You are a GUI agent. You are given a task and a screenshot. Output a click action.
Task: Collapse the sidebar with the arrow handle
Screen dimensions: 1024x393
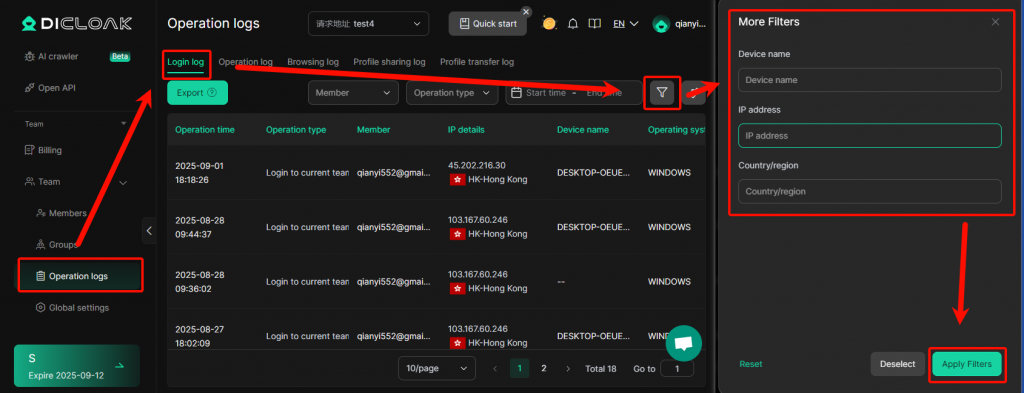click(150, 230)
